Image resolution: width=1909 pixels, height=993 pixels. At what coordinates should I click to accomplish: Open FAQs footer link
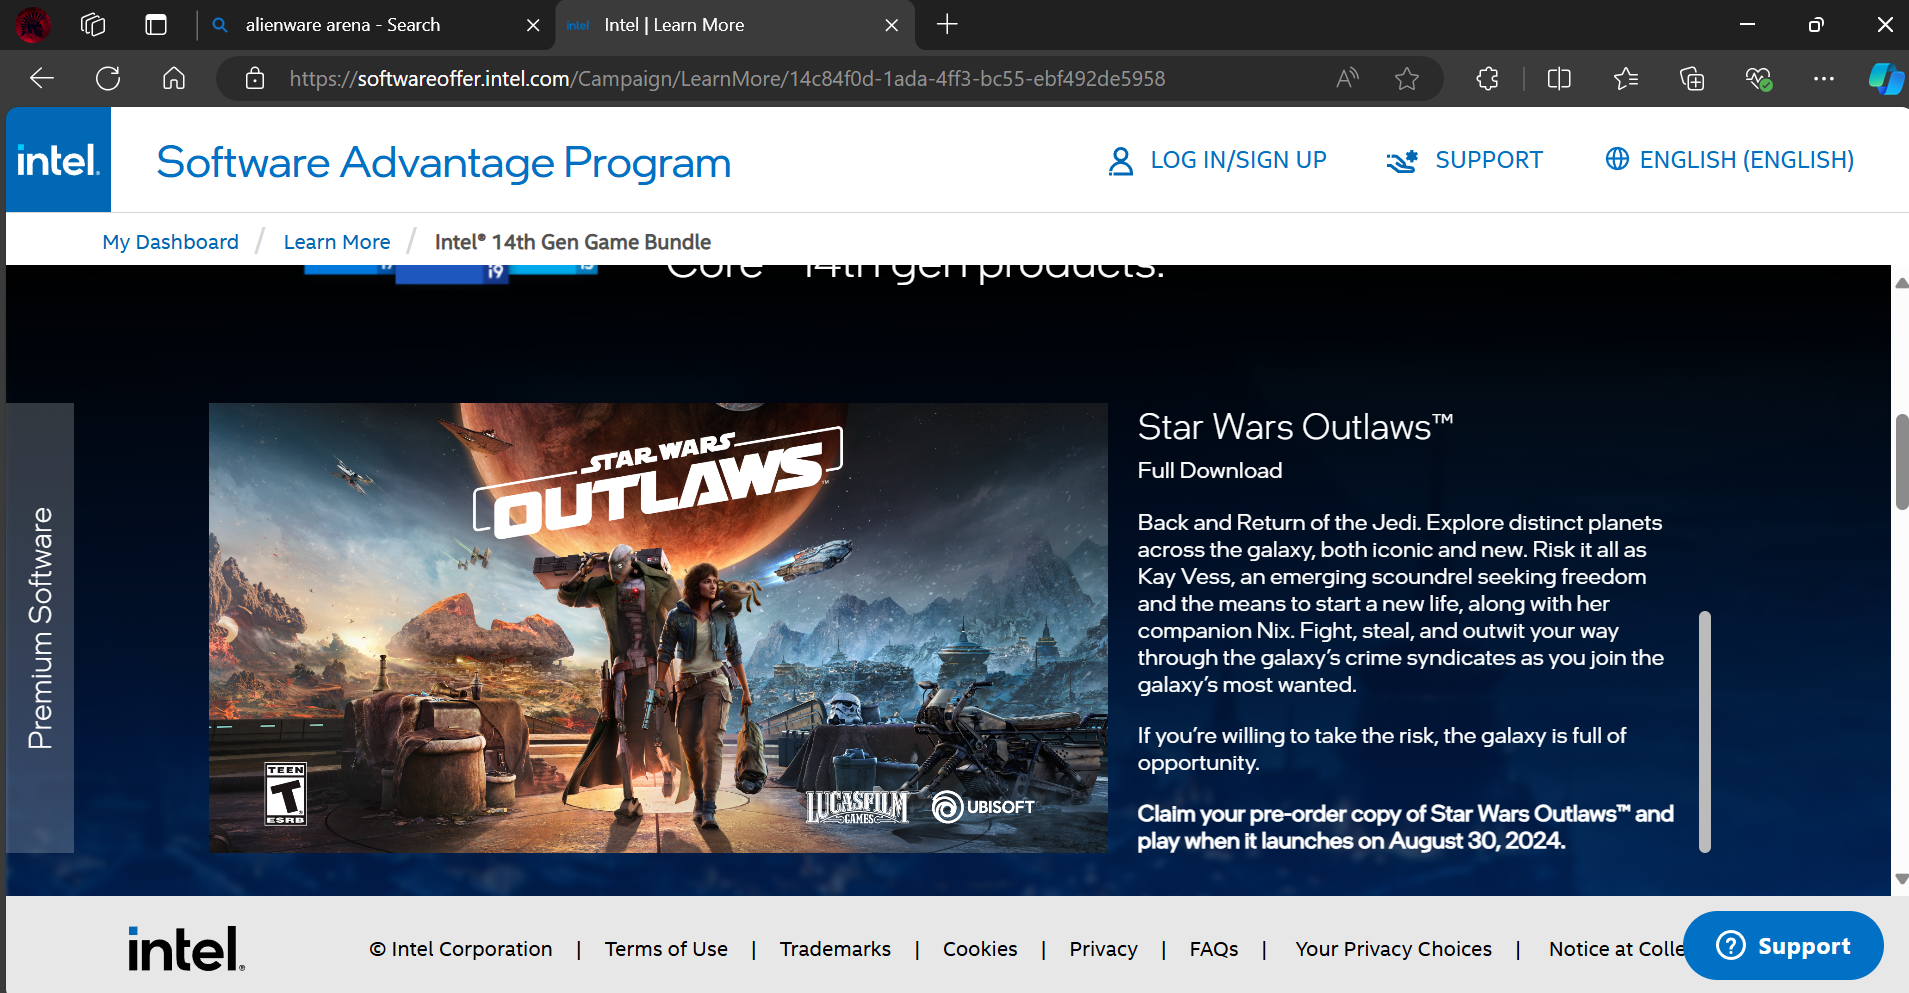pos(1214,949)
